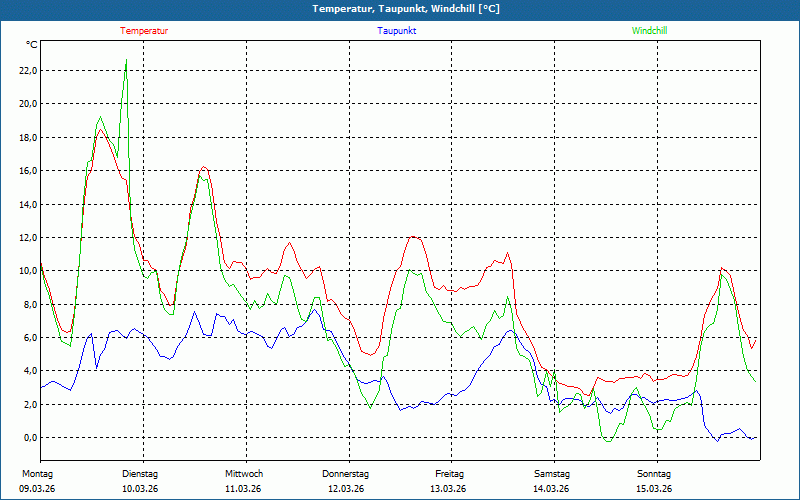Click the Sonntag day label

click(x=654, y=474)
